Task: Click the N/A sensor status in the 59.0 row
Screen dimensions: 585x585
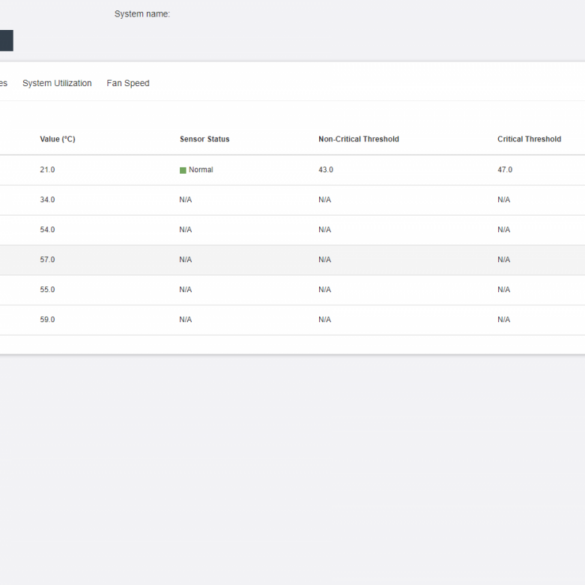Action: [x=185, y=320]
